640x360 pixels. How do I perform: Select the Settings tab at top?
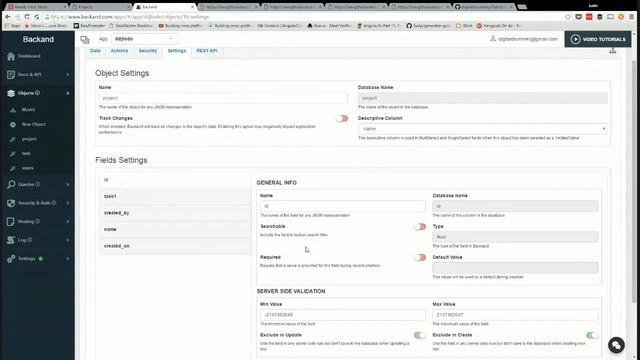tap(177, 51)
